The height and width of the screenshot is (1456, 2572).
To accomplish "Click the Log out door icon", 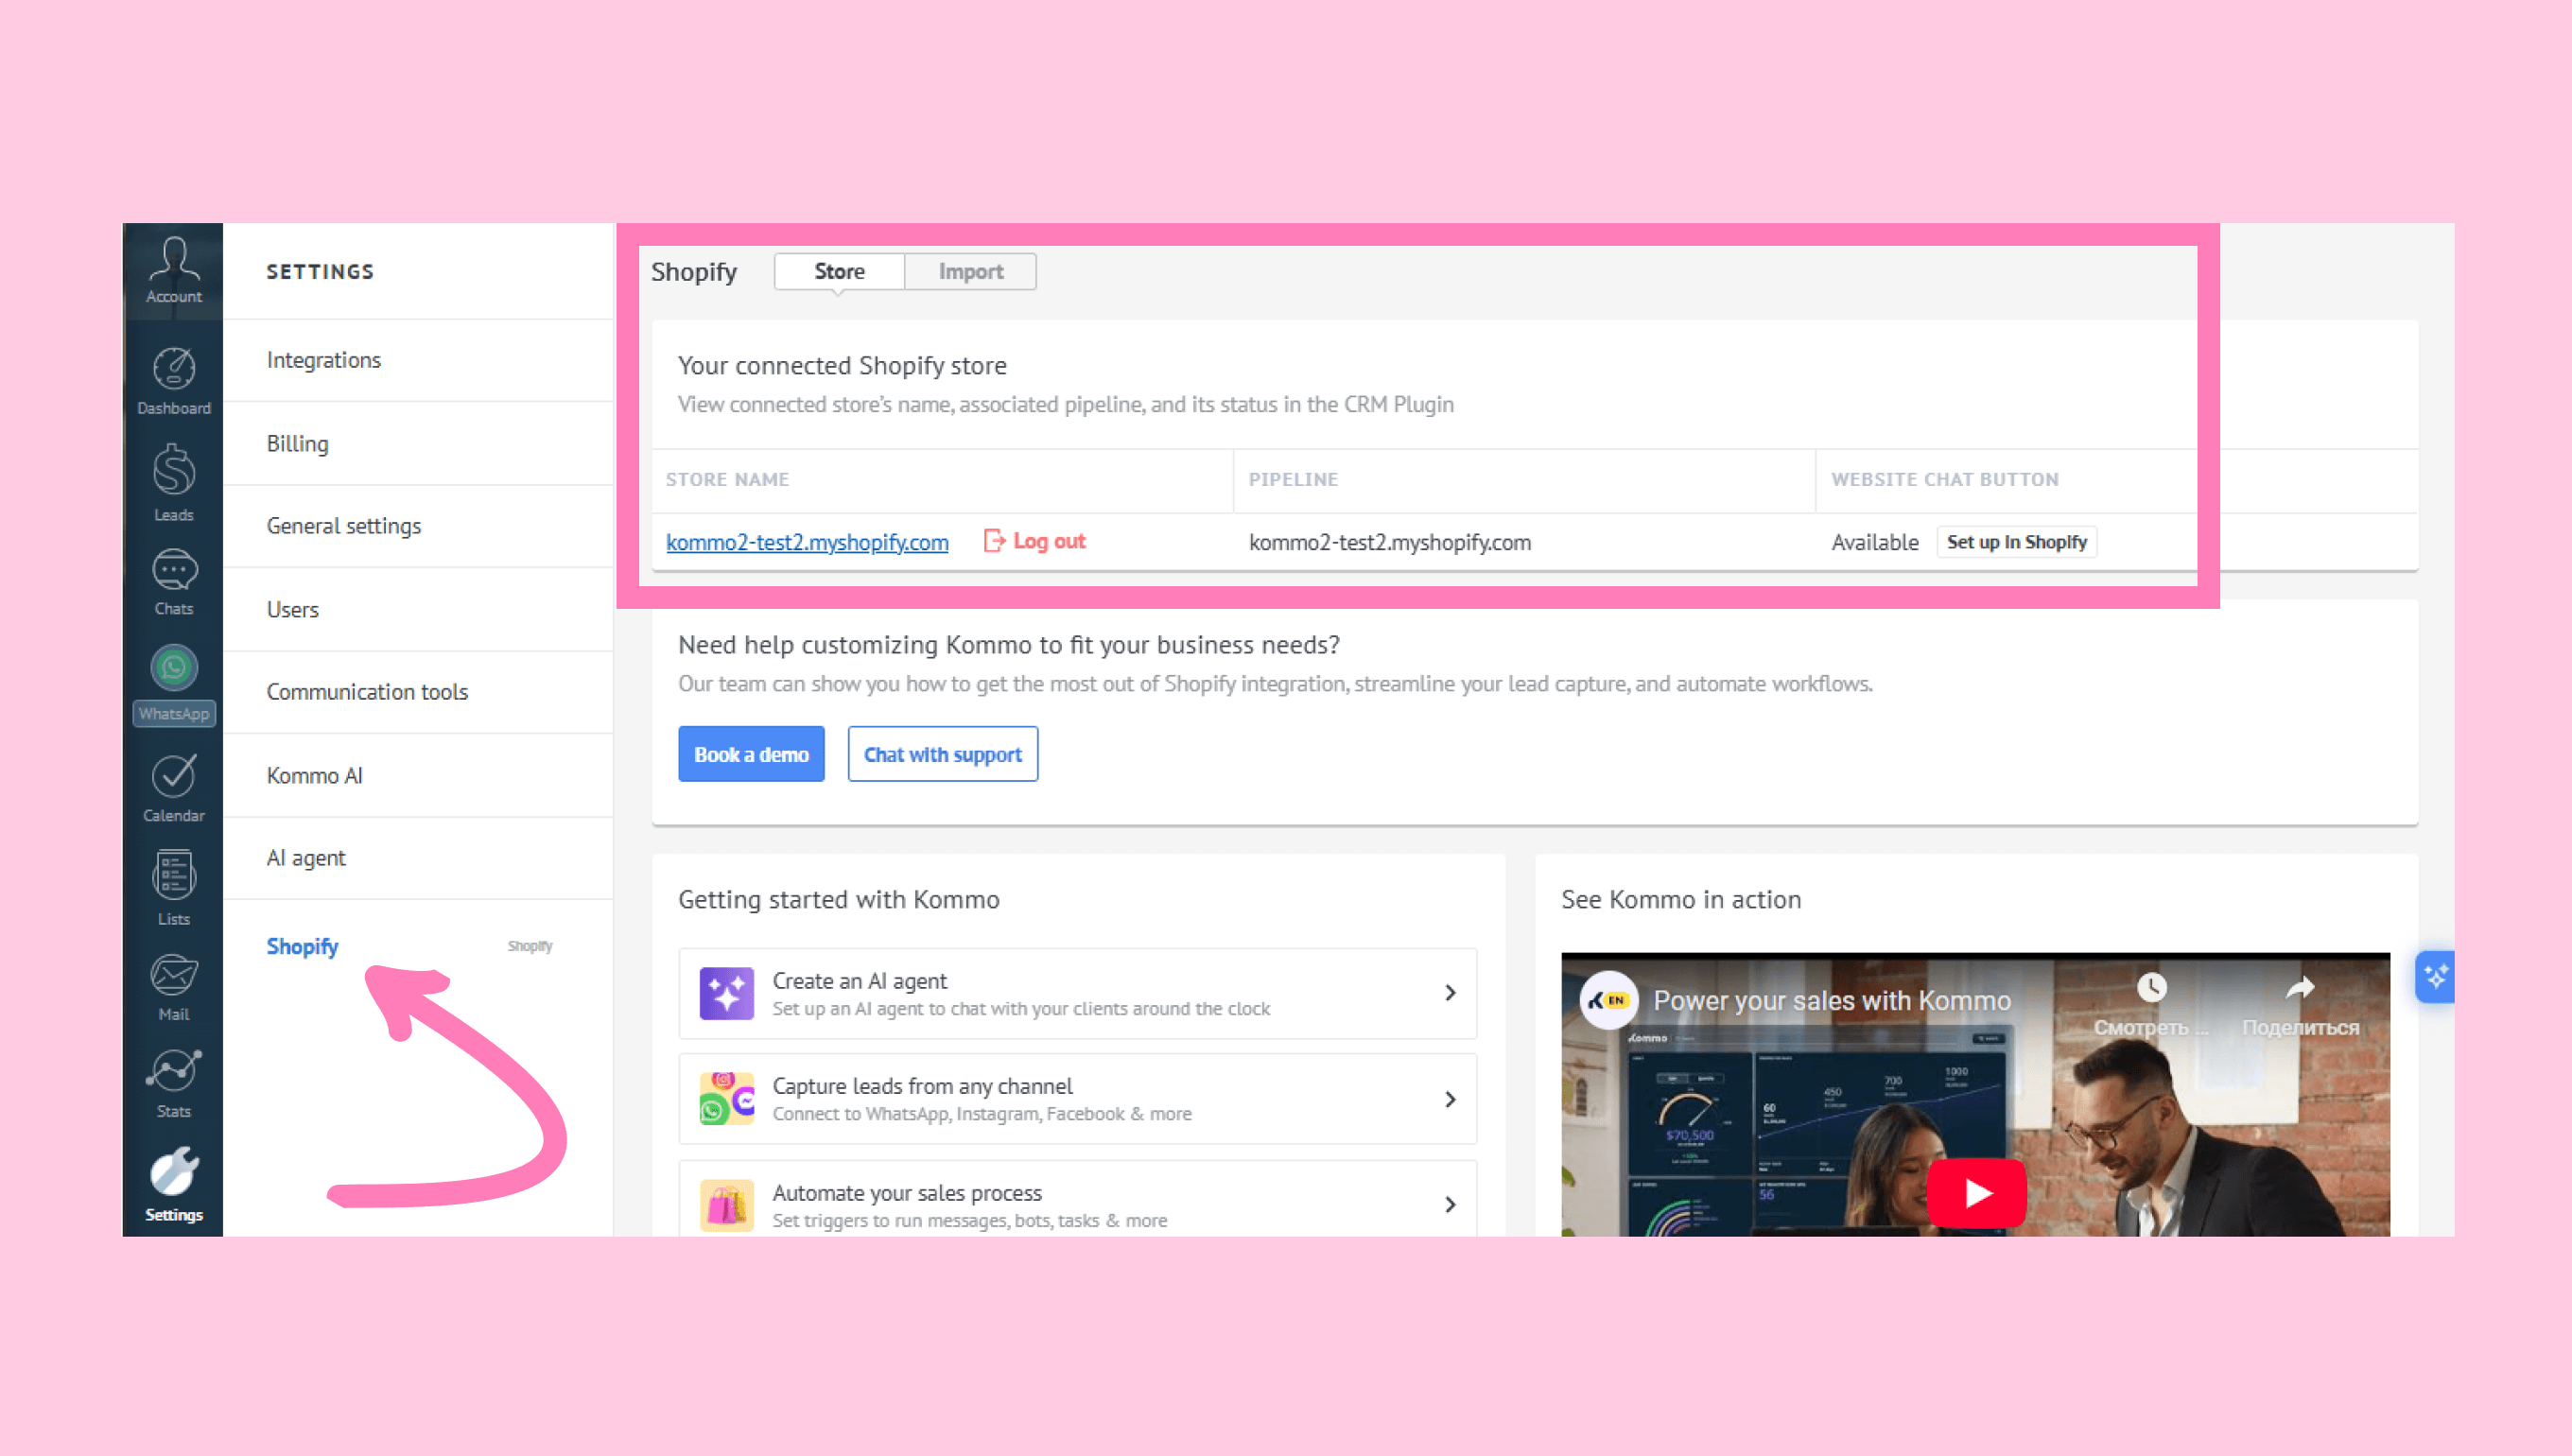I will (994, 541).
